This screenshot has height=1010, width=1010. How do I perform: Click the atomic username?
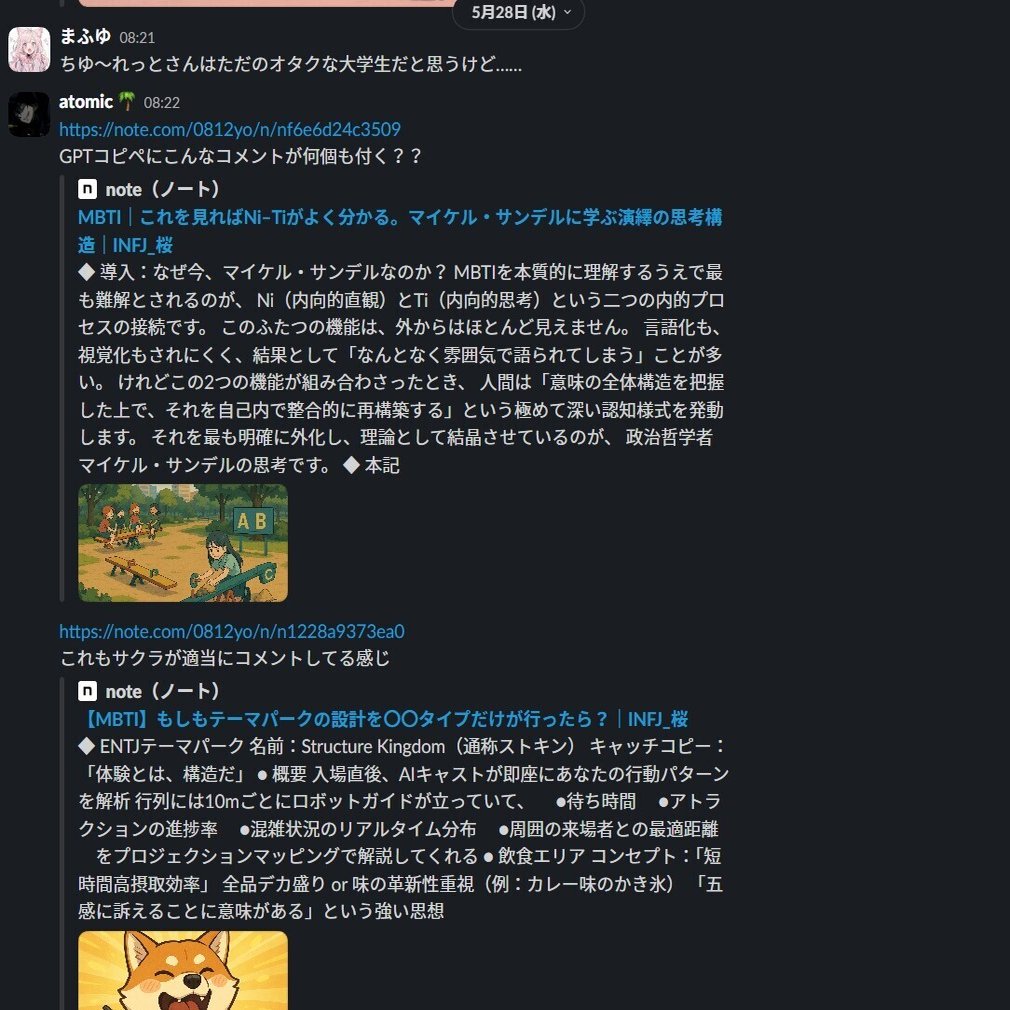[86, 102]
